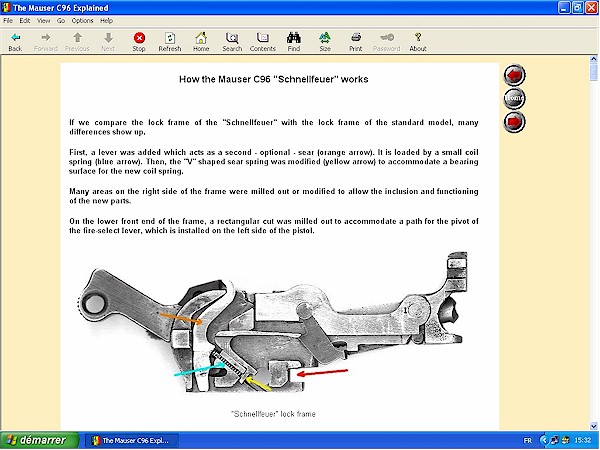Click the vertical scrollbar thumb
This screenshot has height=450, width=600.
(x=593, y=72)
